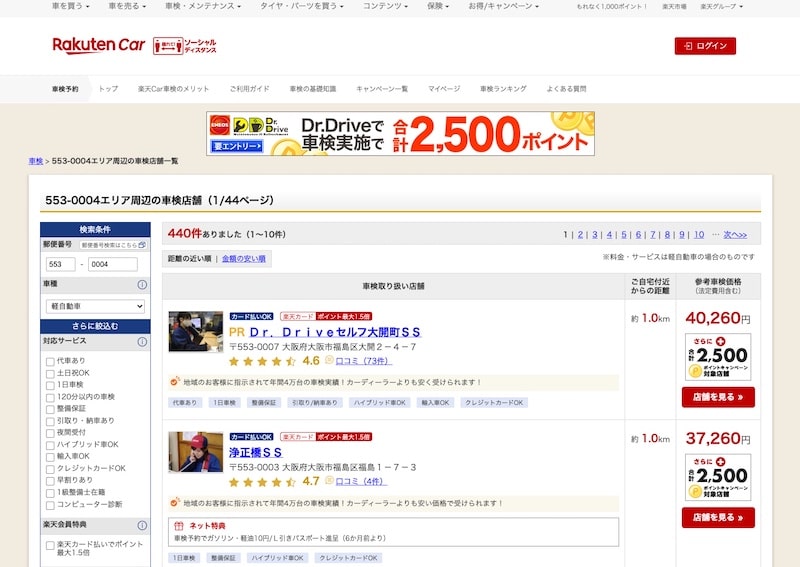Check the 引取り・納車あり filter

pos(50,422)
